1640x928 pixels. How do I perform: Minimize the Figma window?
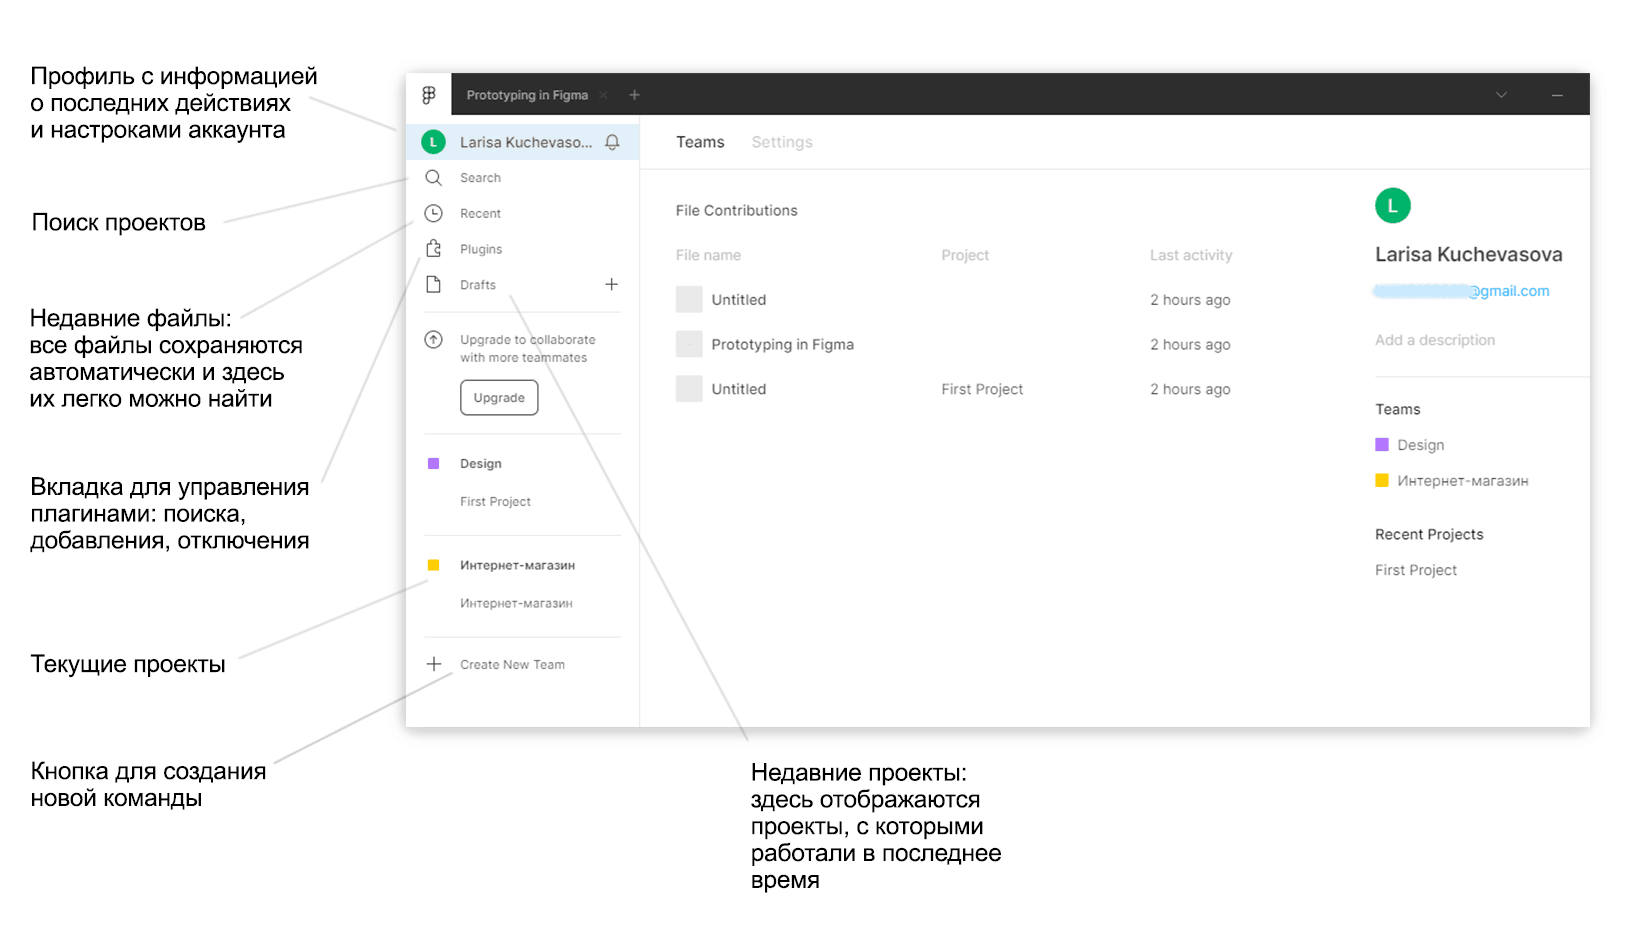[x=1557, y=95]
